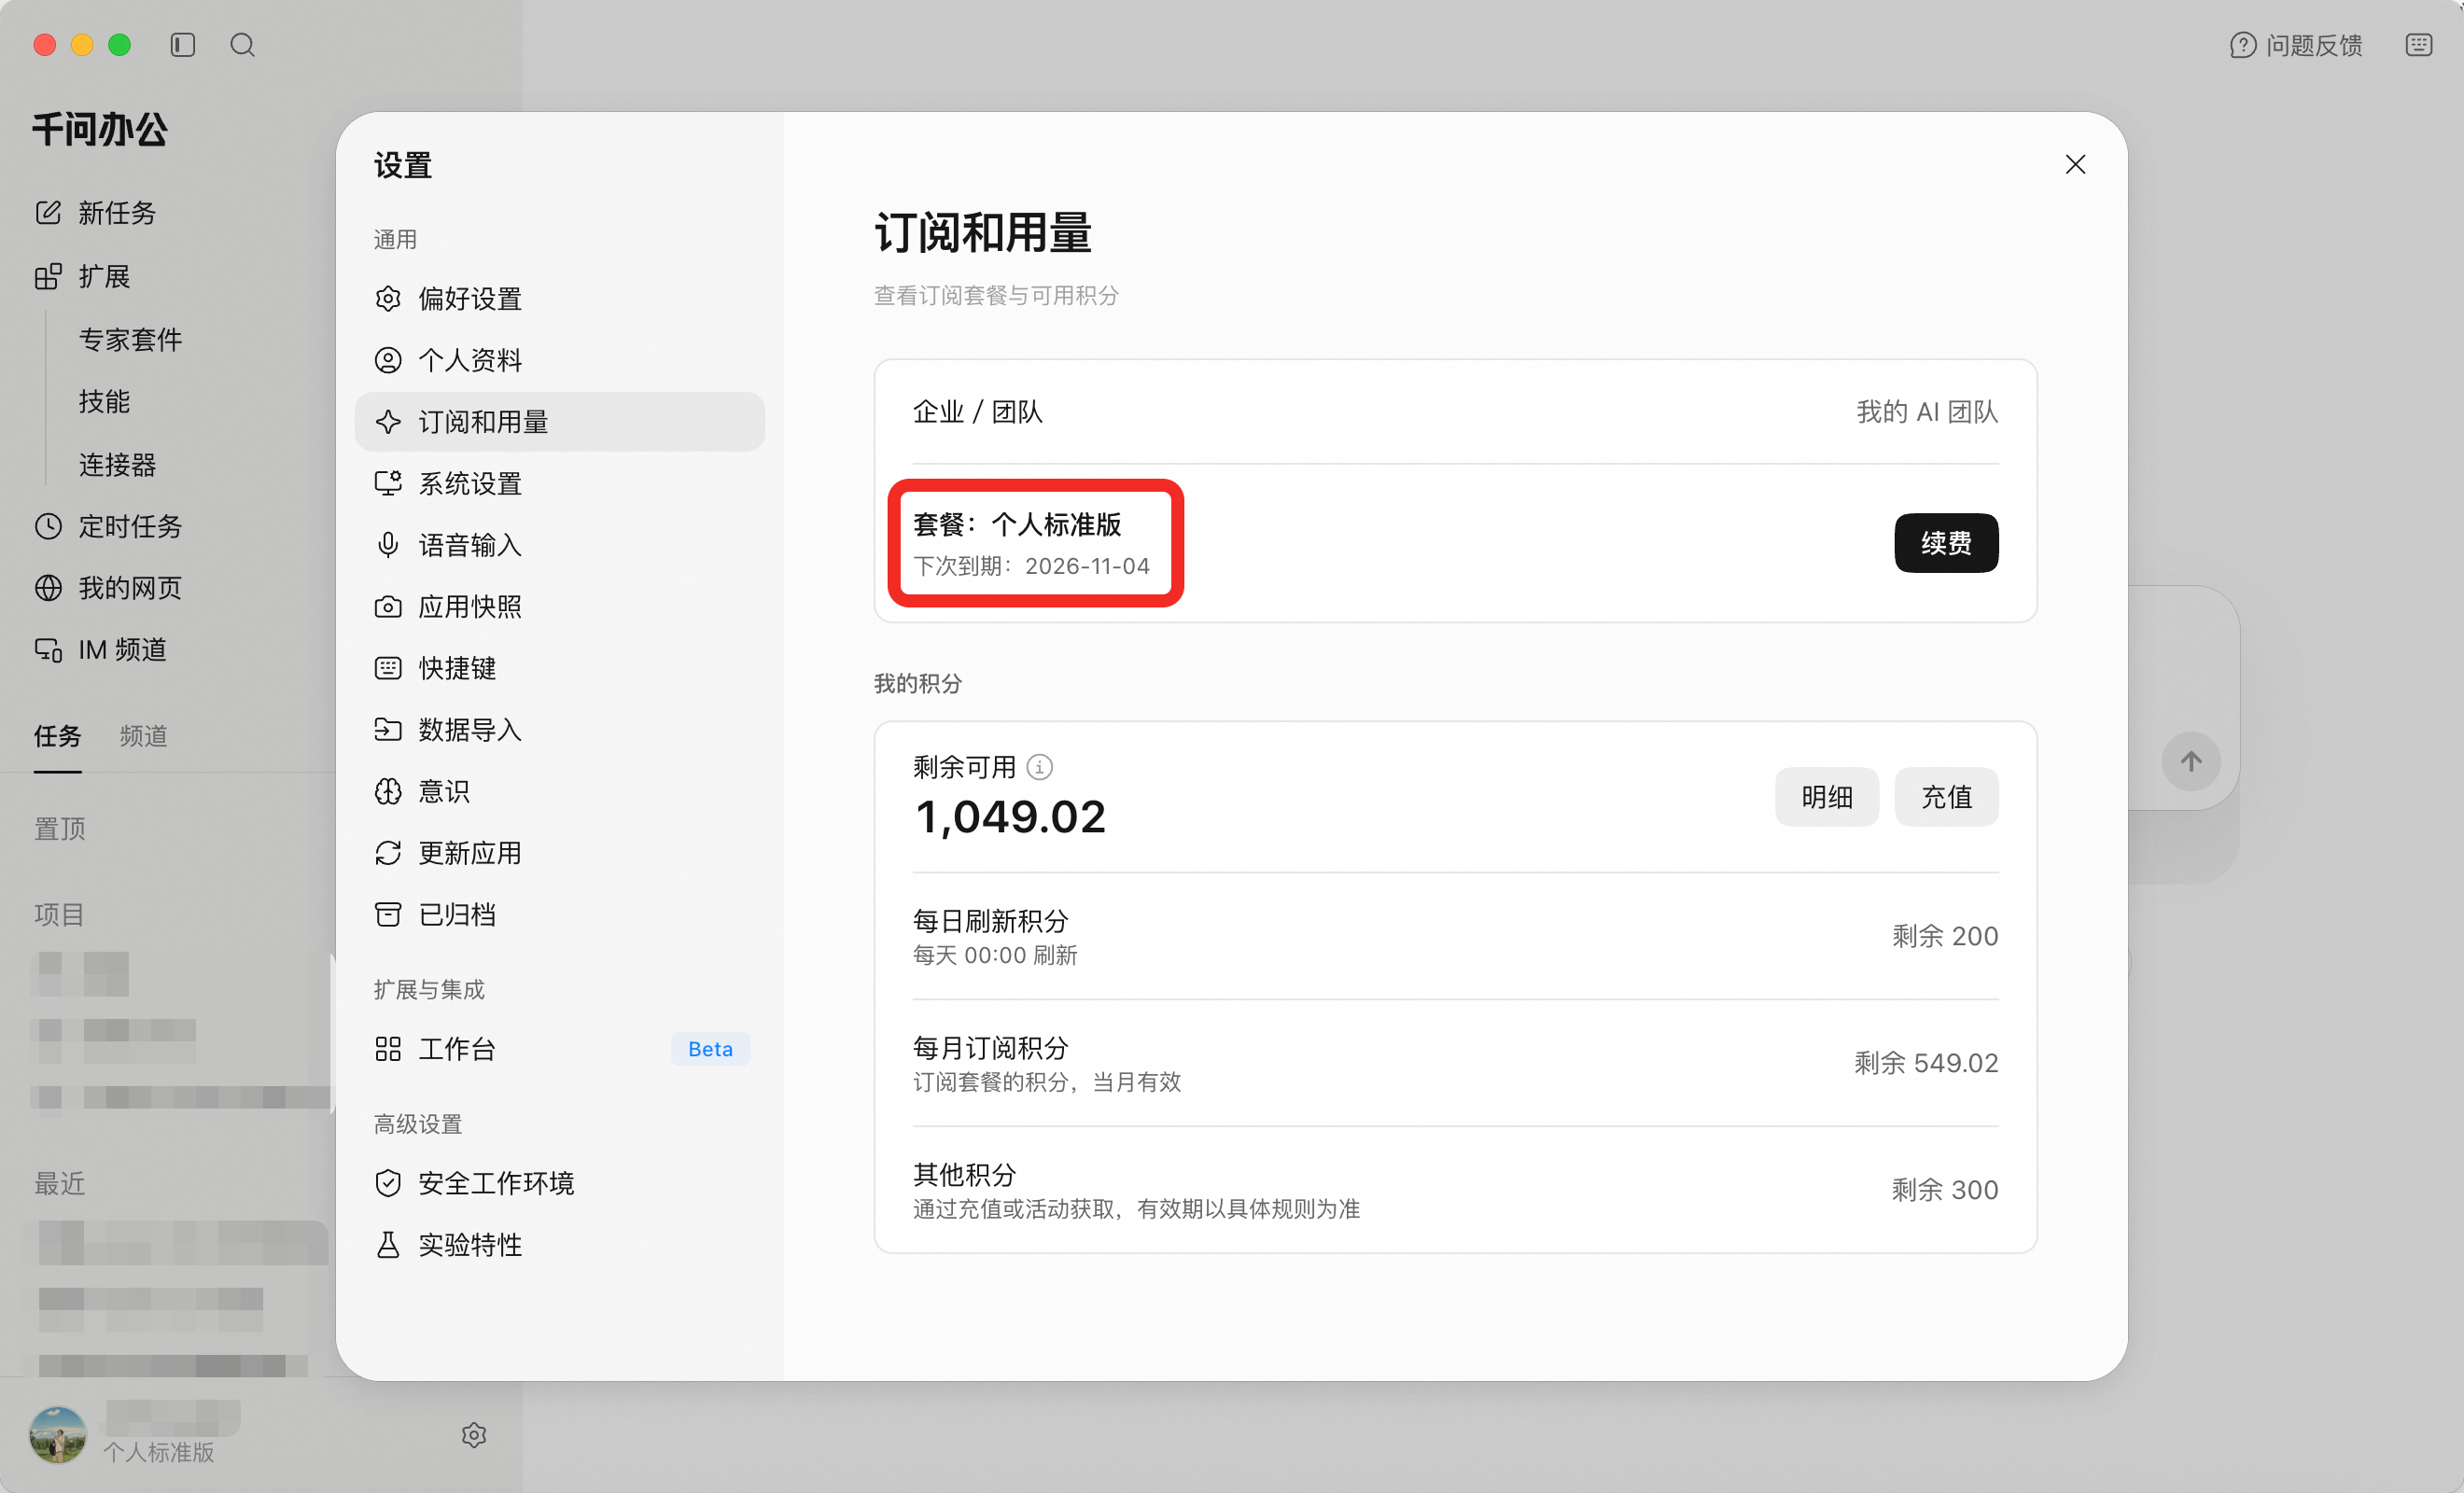Switch to the 频道 tab
This screenshot has height=1493, width=2464.
pyautogui.click(x=143, y=736)
